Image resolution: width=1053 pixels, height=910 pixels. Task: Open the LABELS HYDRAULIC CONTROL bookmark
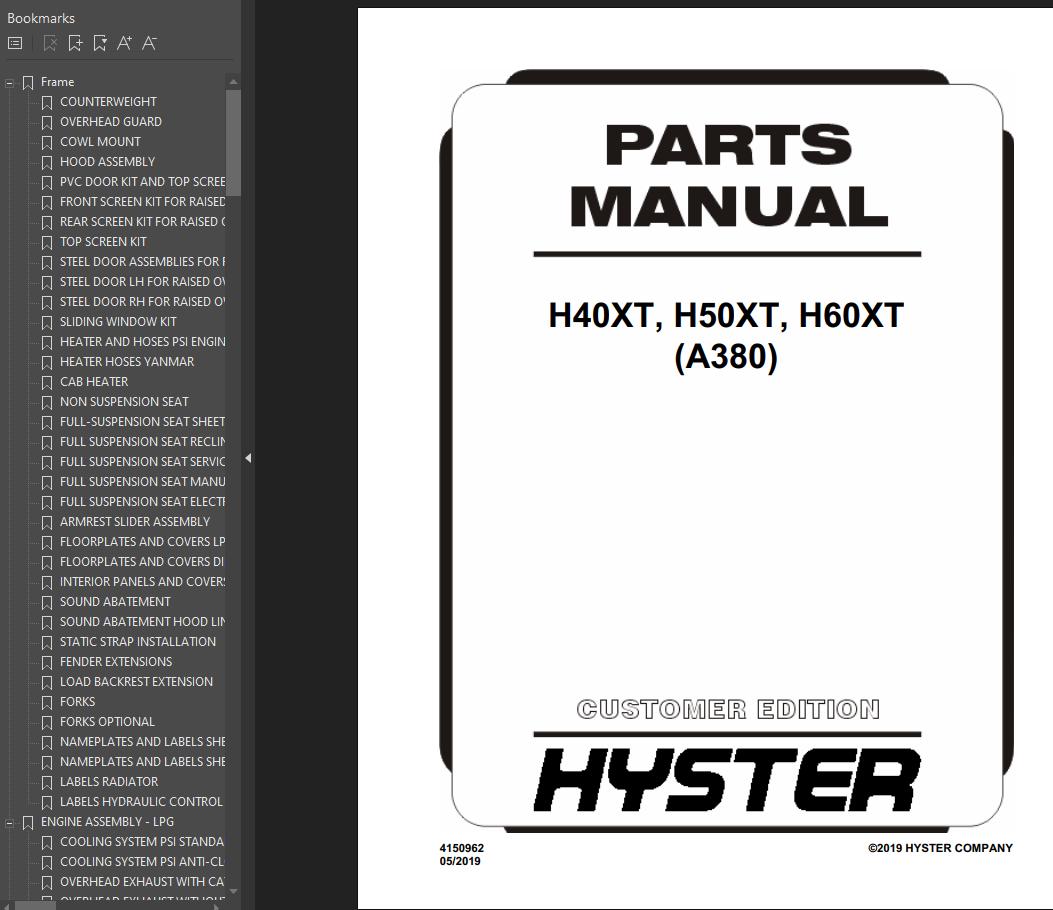tap(141, 802)
